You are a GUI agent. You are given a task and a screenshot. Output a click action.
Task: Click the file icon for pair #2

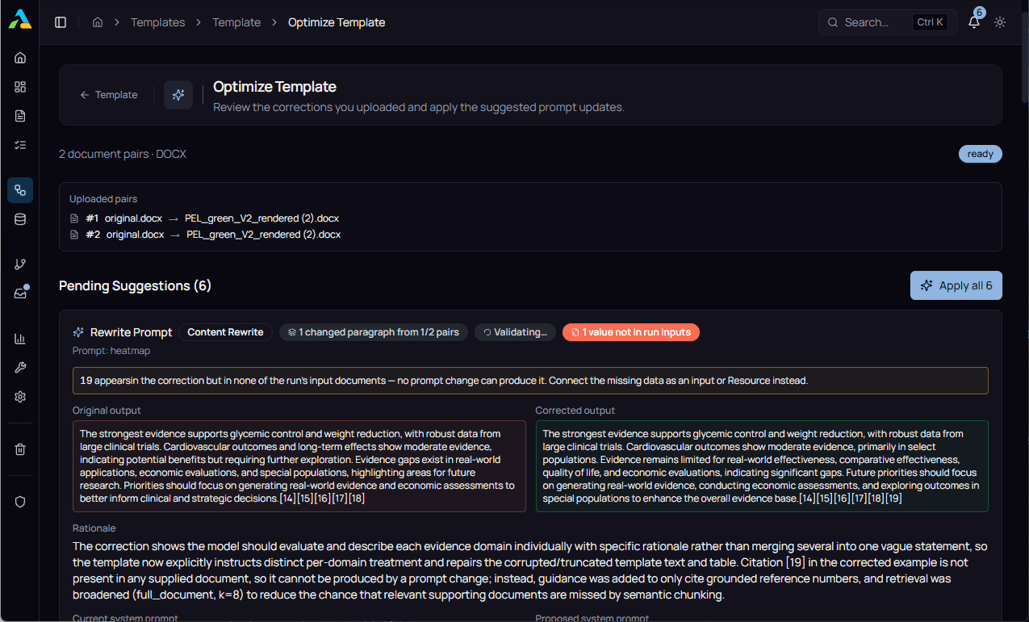tap(74, 234)
